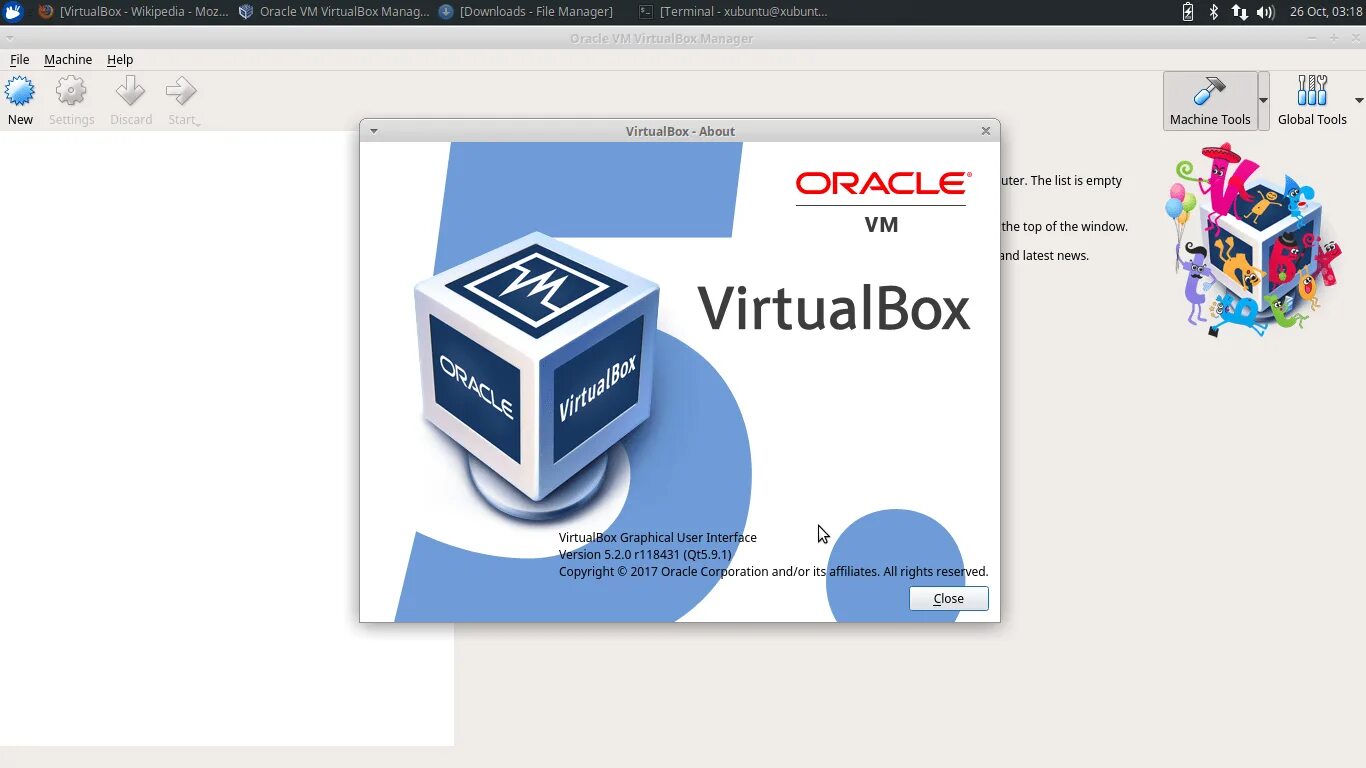Click the network connection tray icon
This screenshot has width=1366, height=768.
(1239, 12)
